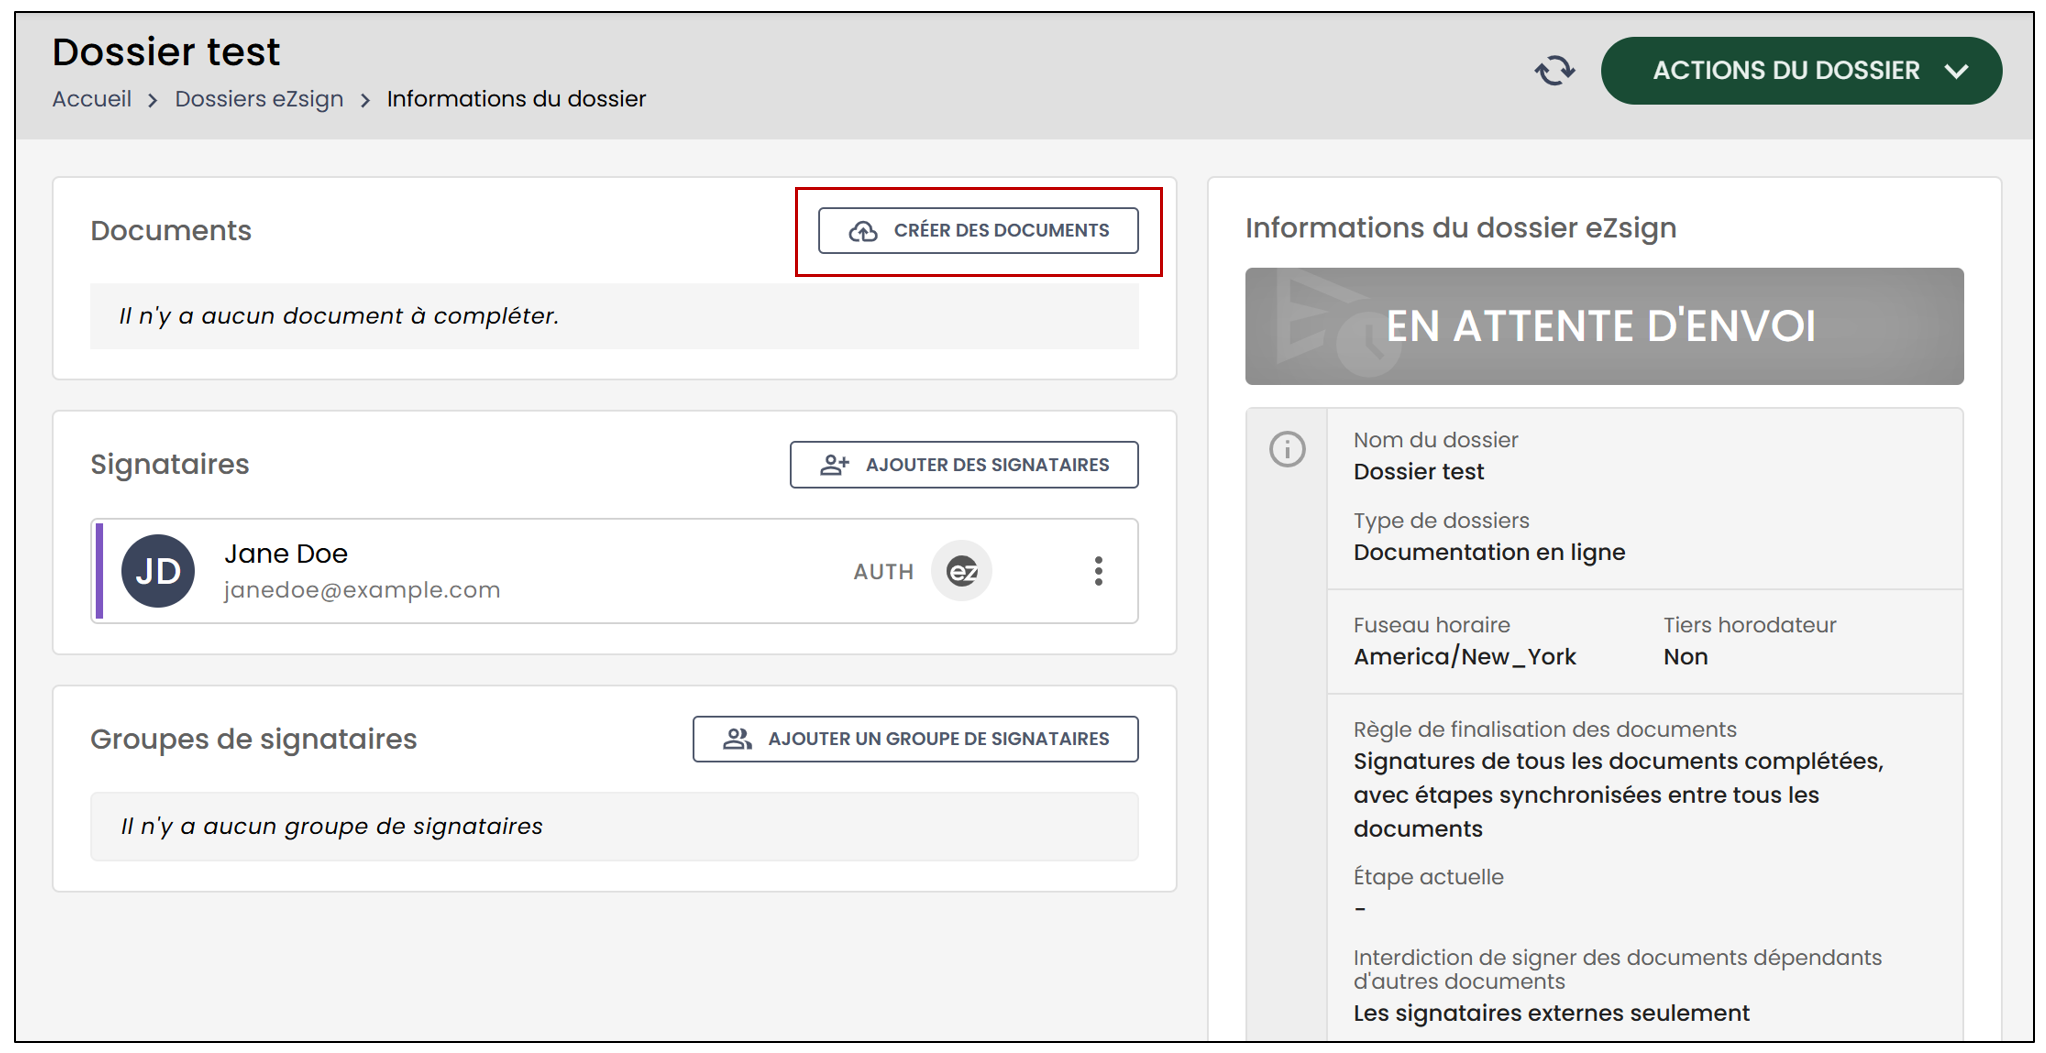Click the refresh sync arrows icon

[1554, 71]
